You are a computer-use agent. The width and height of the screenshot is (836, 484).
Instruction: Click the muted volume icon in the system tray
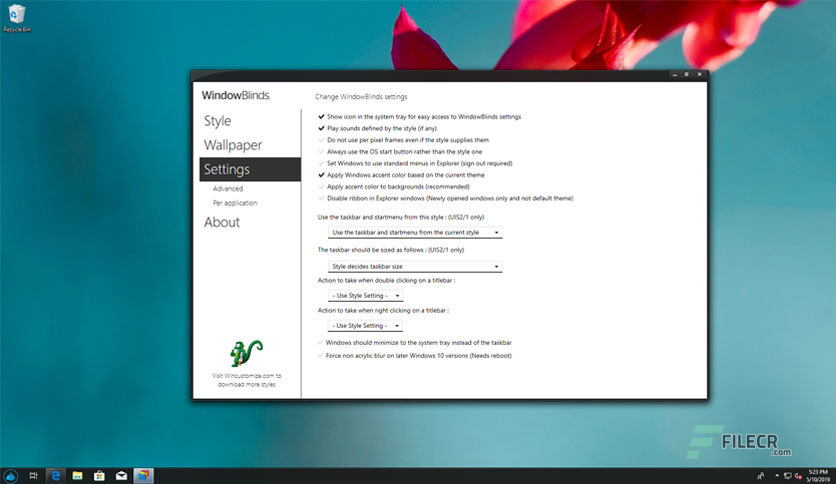(x=798, y=475)
